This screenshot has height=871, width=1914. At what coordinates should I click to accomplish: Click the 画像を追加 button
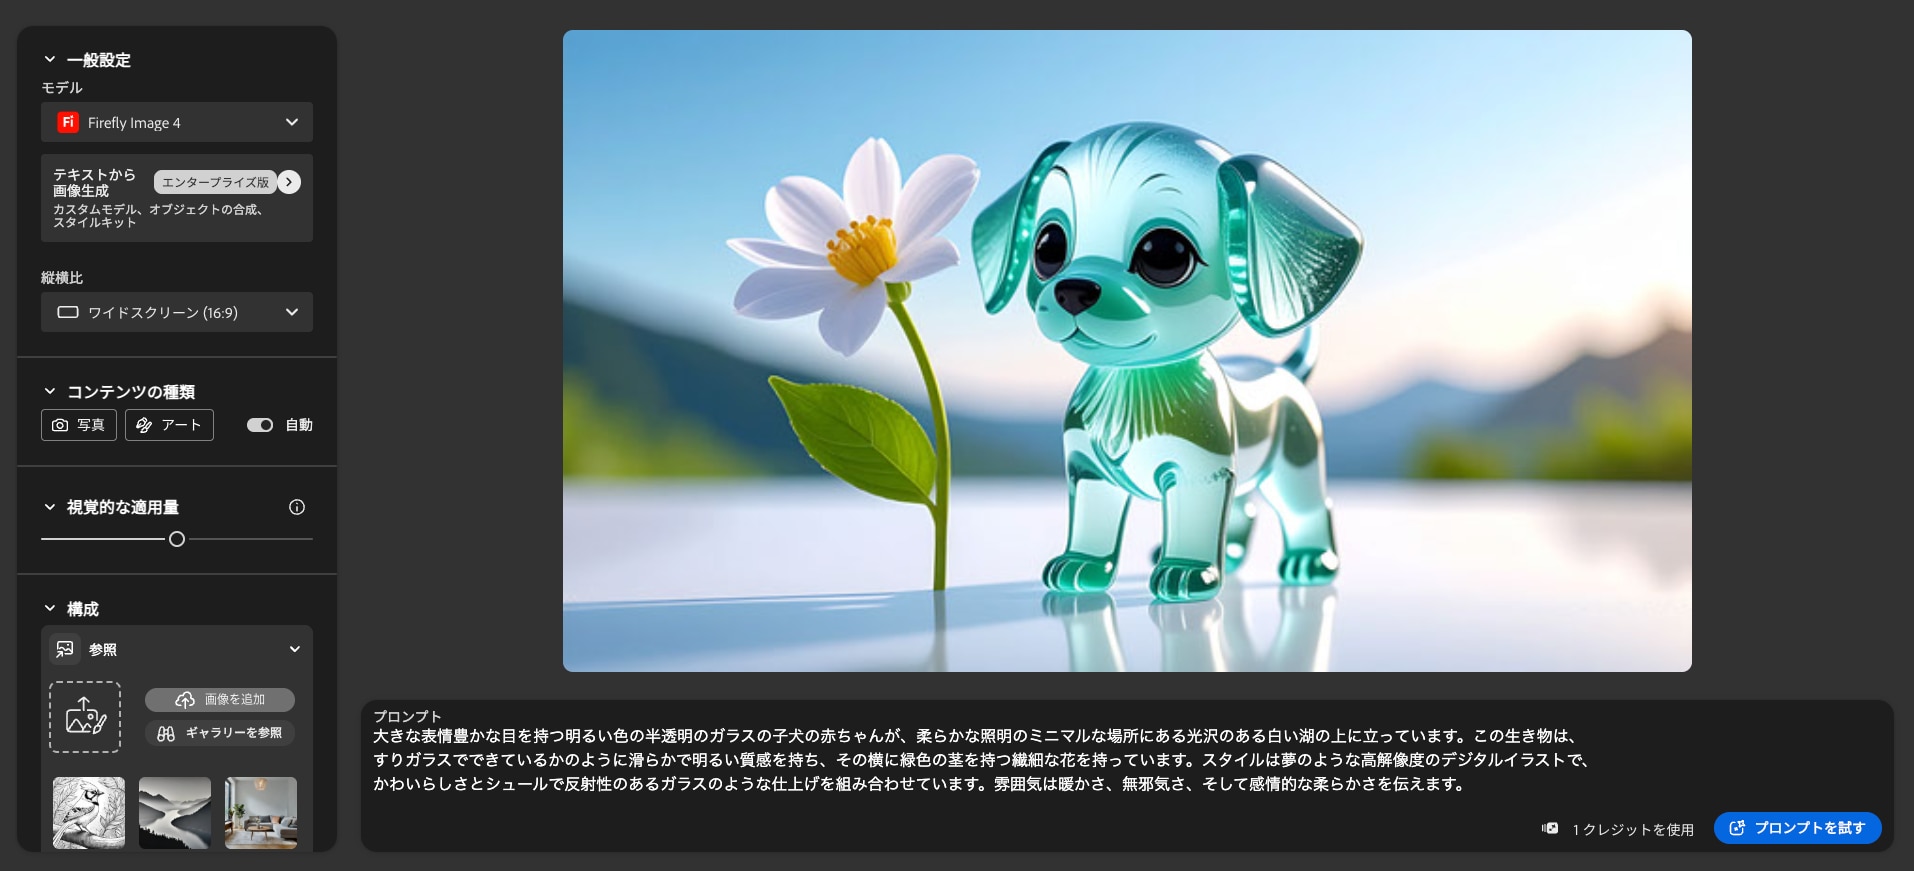coord(220,700)
